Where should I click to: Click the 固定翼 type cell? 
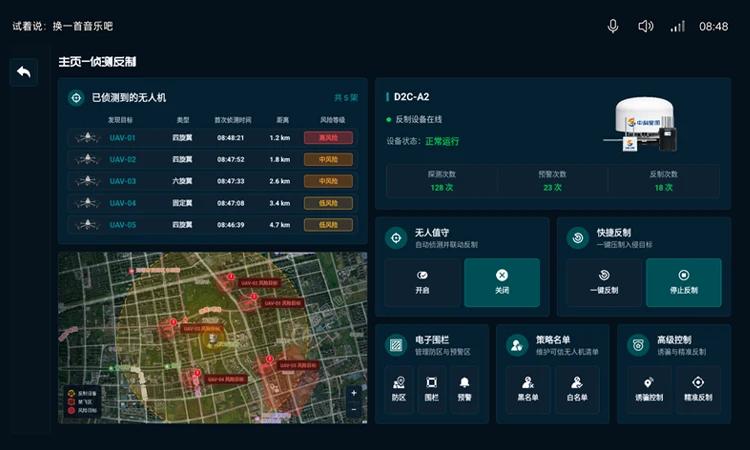[x=182, y=203]
